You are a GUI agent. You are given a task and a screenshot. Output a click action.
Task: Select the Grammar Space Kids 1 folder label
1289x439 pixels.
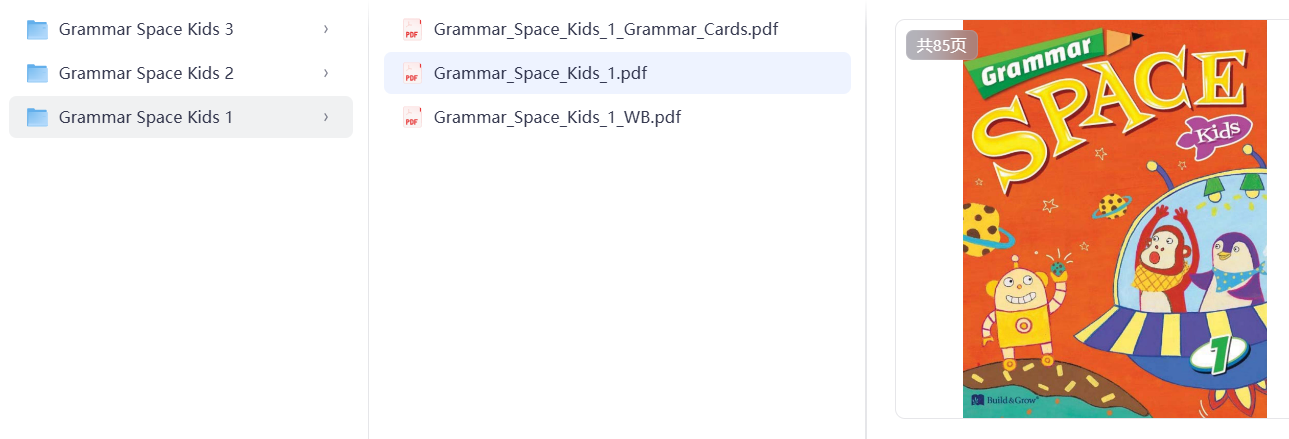point(146,117)
